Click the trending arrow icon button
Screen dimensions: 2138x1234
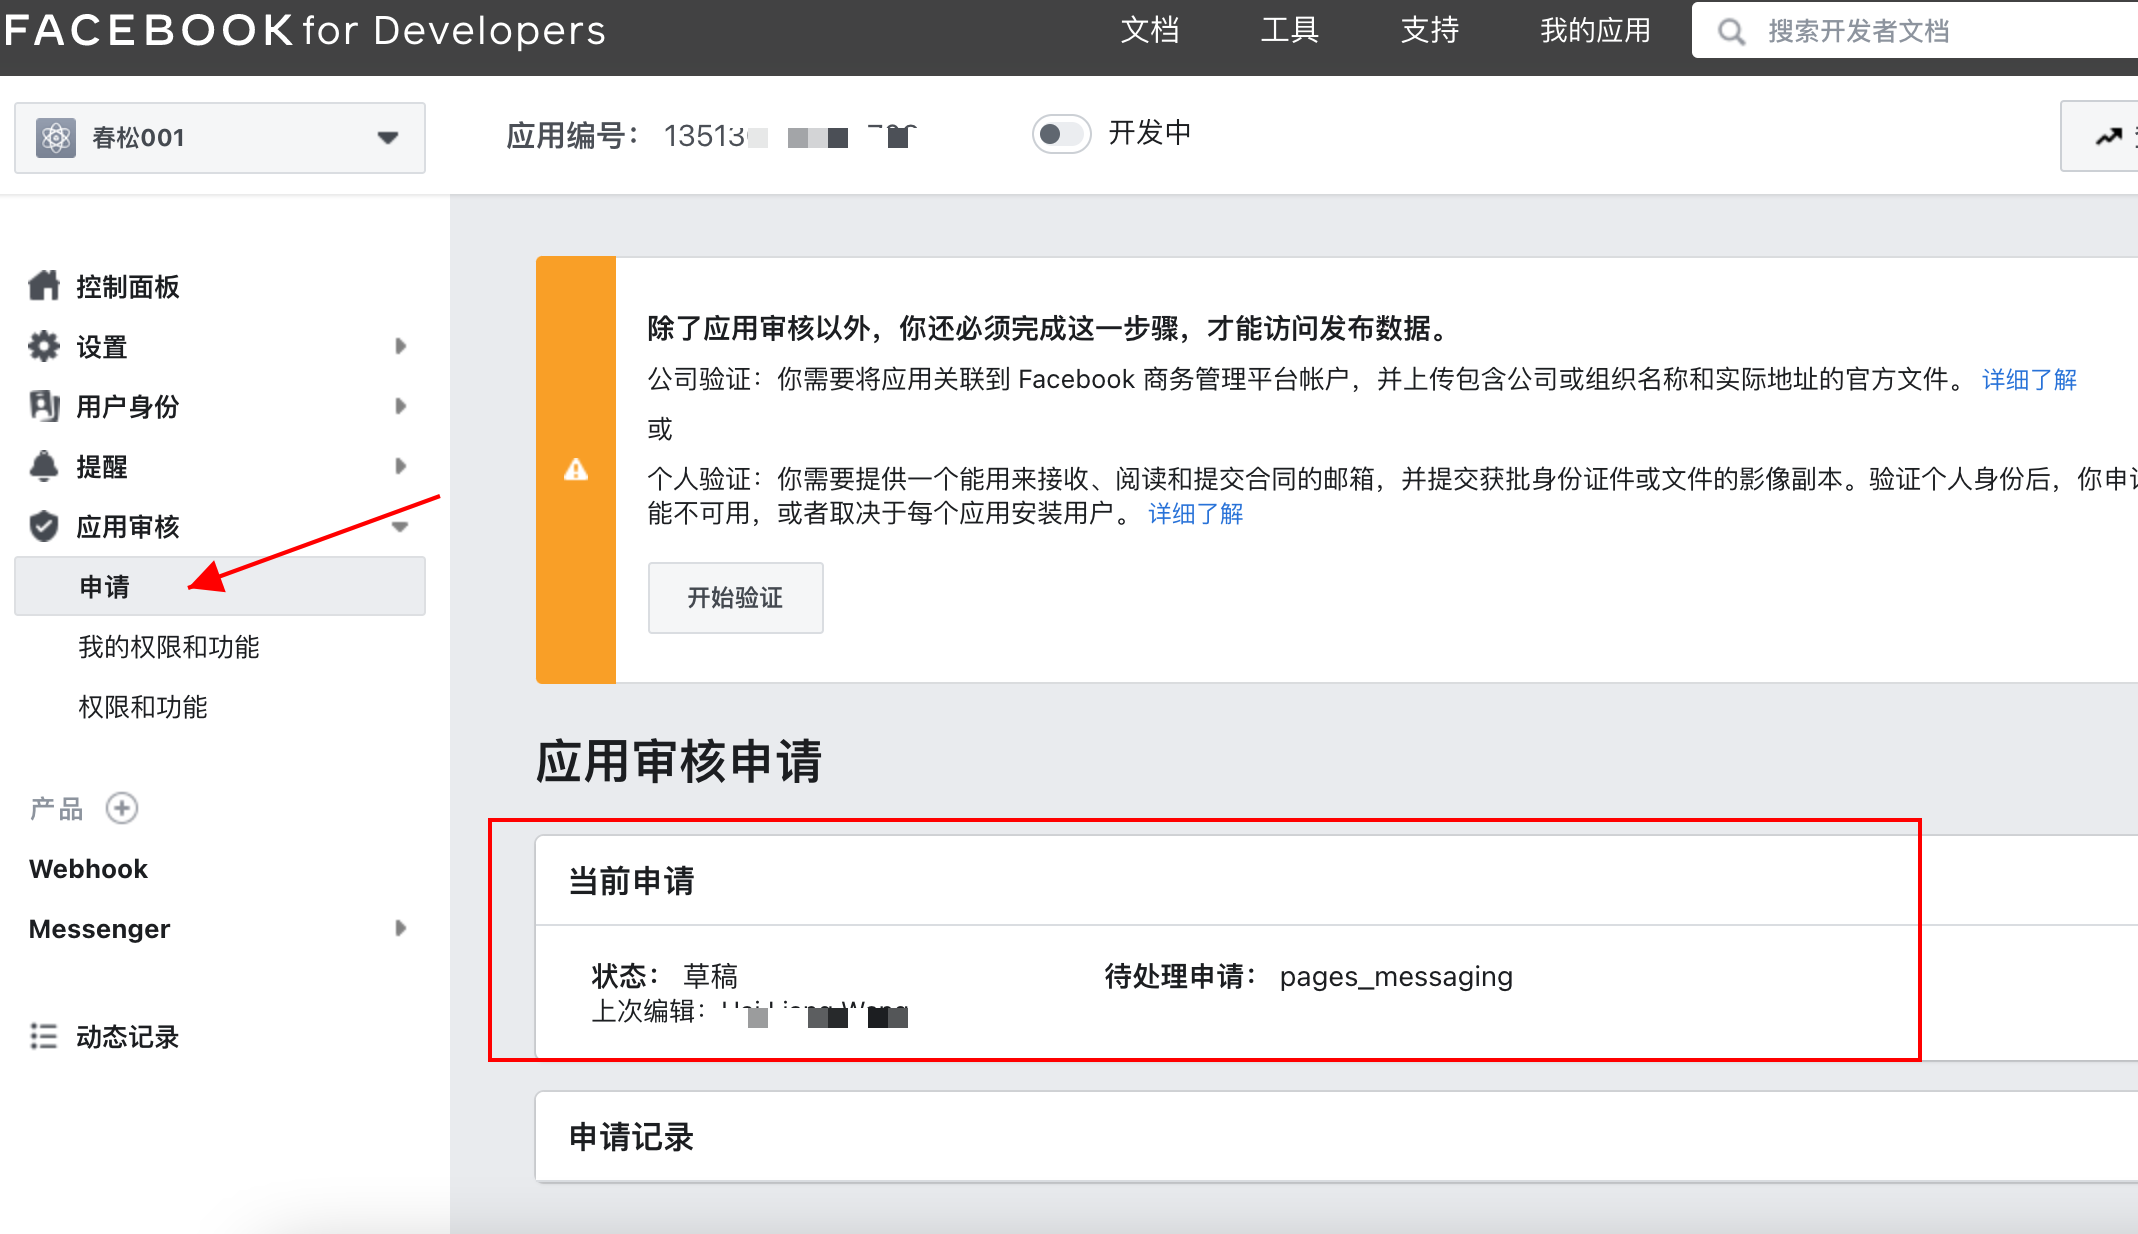pyautogui.click(x=2109, y=136)
